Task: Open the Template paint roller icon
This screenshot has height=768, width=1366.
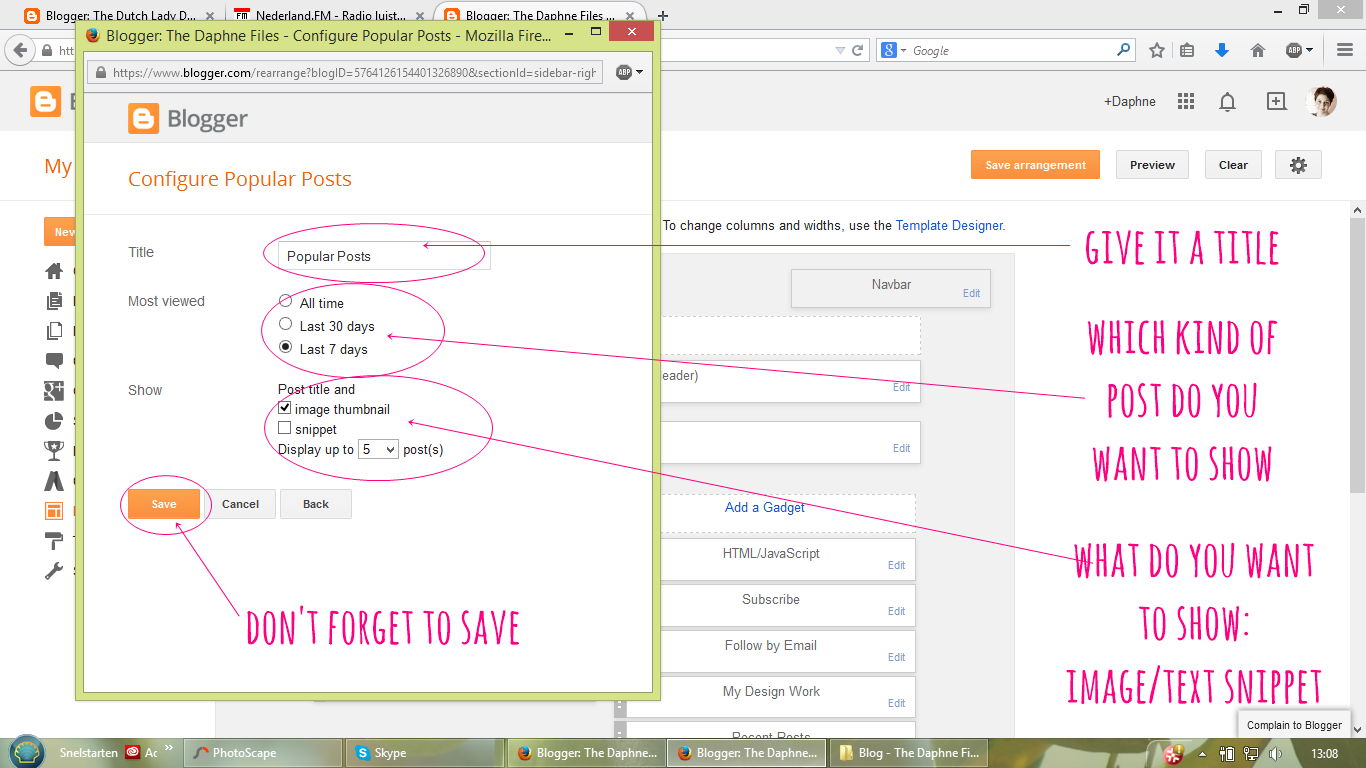Action: pyautogui.click(x=54, y=541)
